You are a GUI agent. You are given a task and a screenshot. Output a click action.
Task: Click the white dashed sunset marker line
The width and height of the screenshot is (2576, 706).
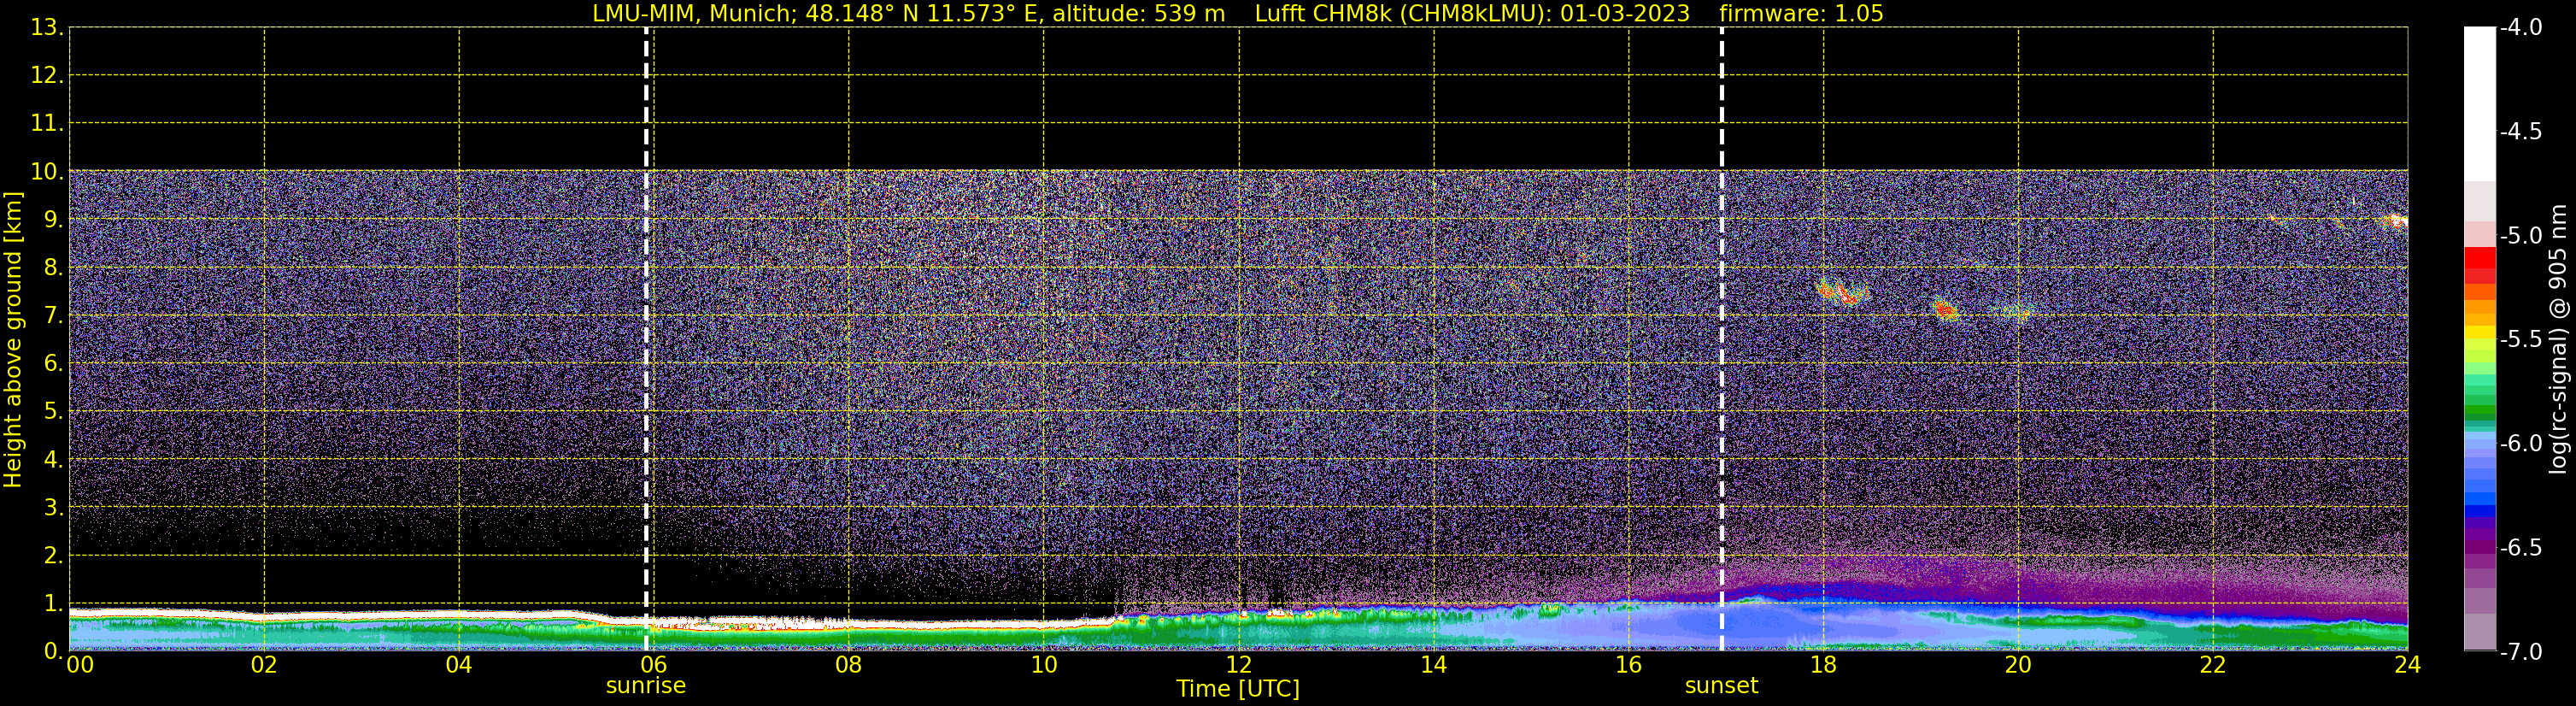tap(1721, 339)
